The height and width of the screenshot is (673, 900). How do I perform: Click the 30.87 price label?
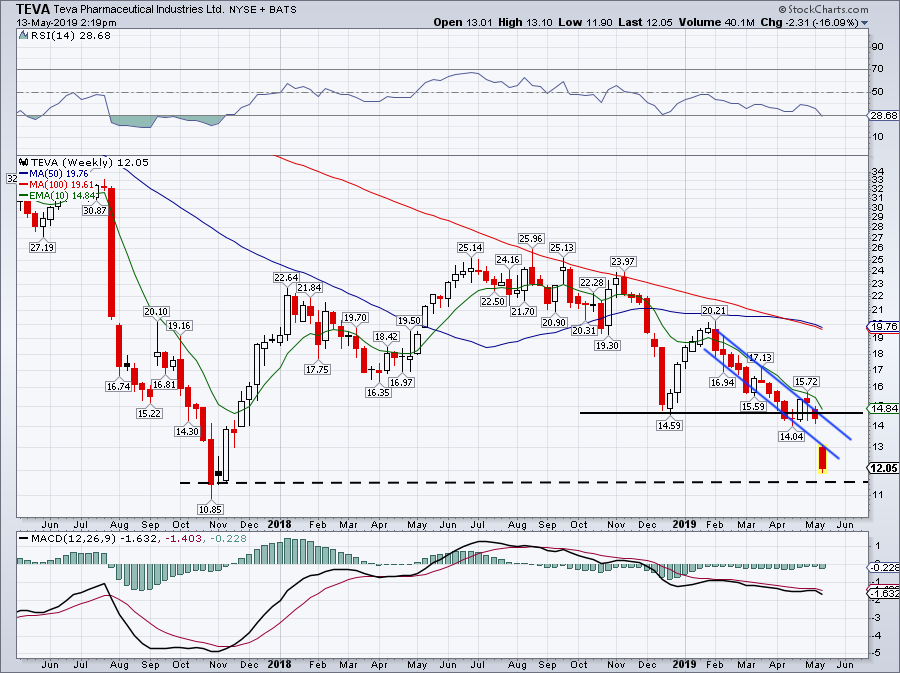[95, 211]
